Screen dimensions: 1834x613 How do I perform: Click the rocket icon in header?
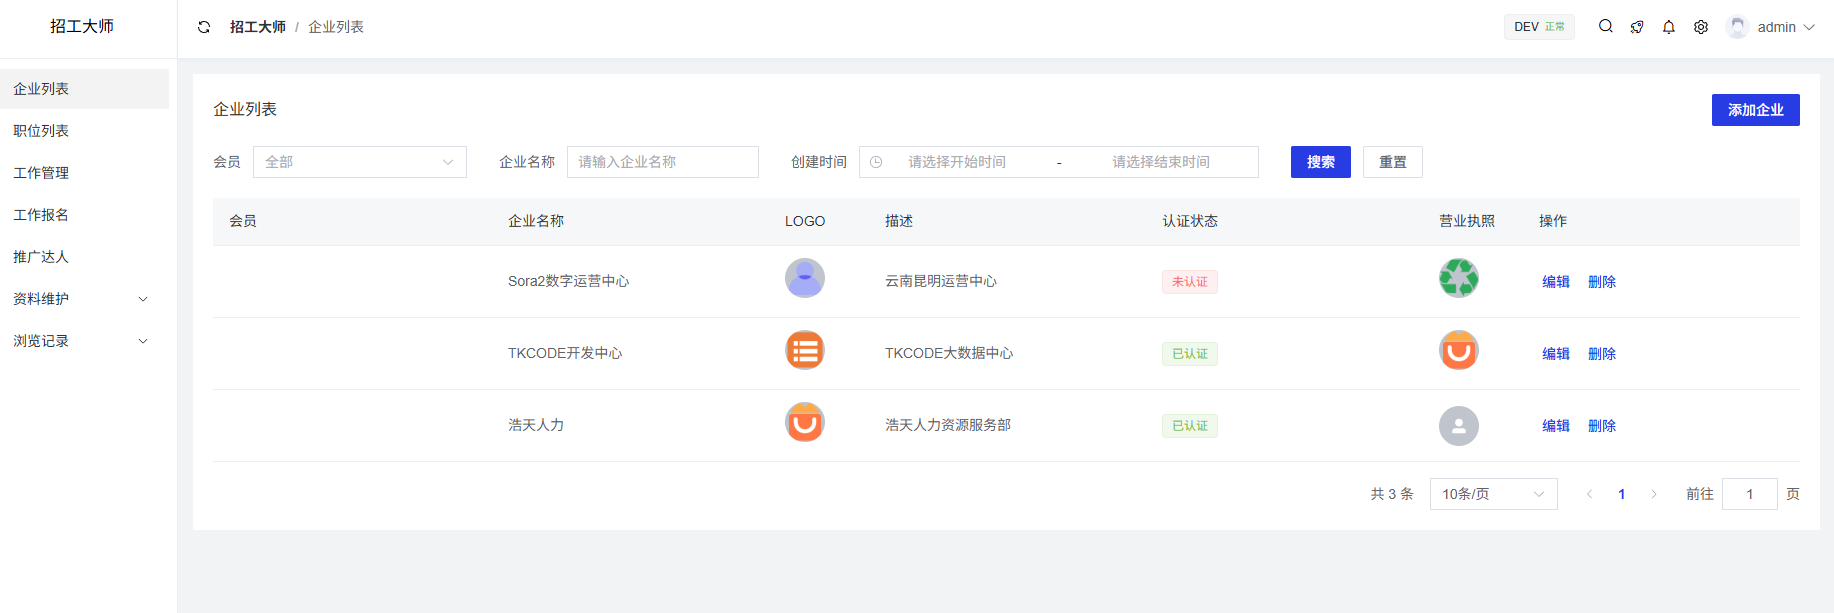1637,27
